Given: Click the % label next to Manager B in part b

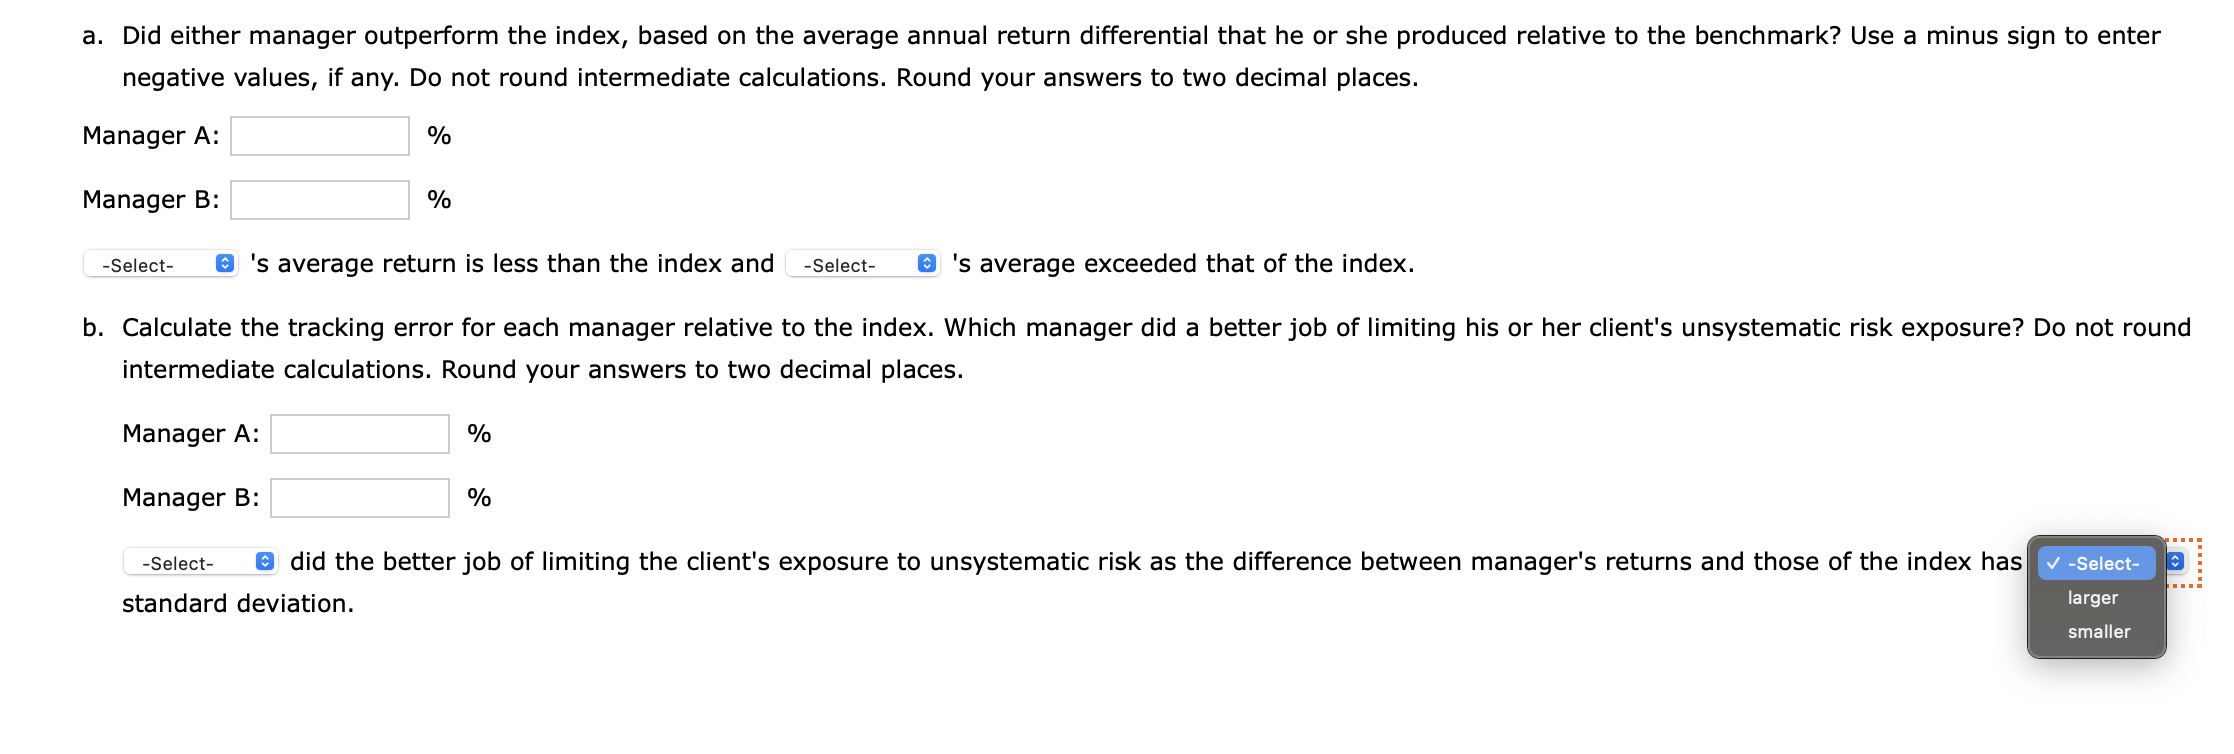Looking at the screenshot, I should tap(478, 497).
